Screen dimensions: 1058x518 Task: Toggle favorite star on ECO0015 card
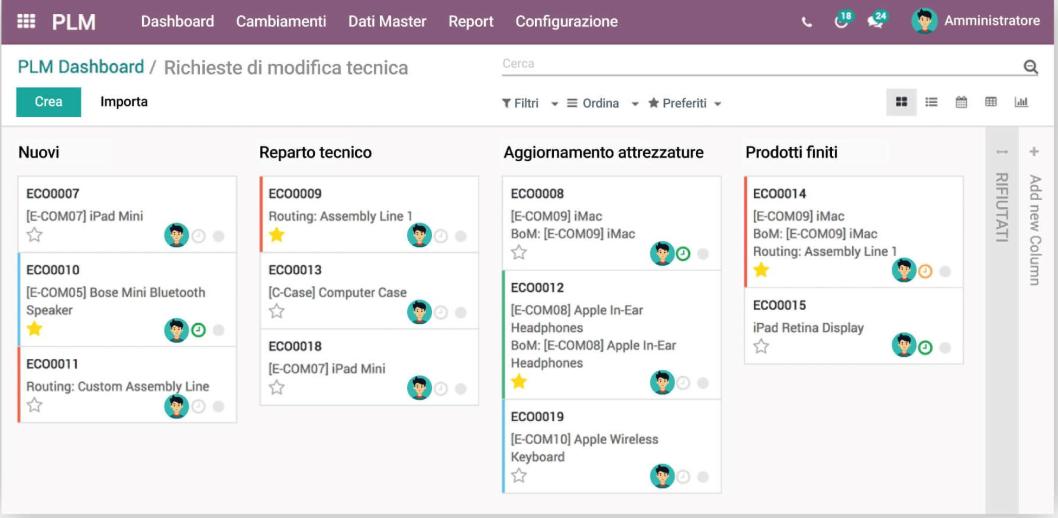[761, 346]
